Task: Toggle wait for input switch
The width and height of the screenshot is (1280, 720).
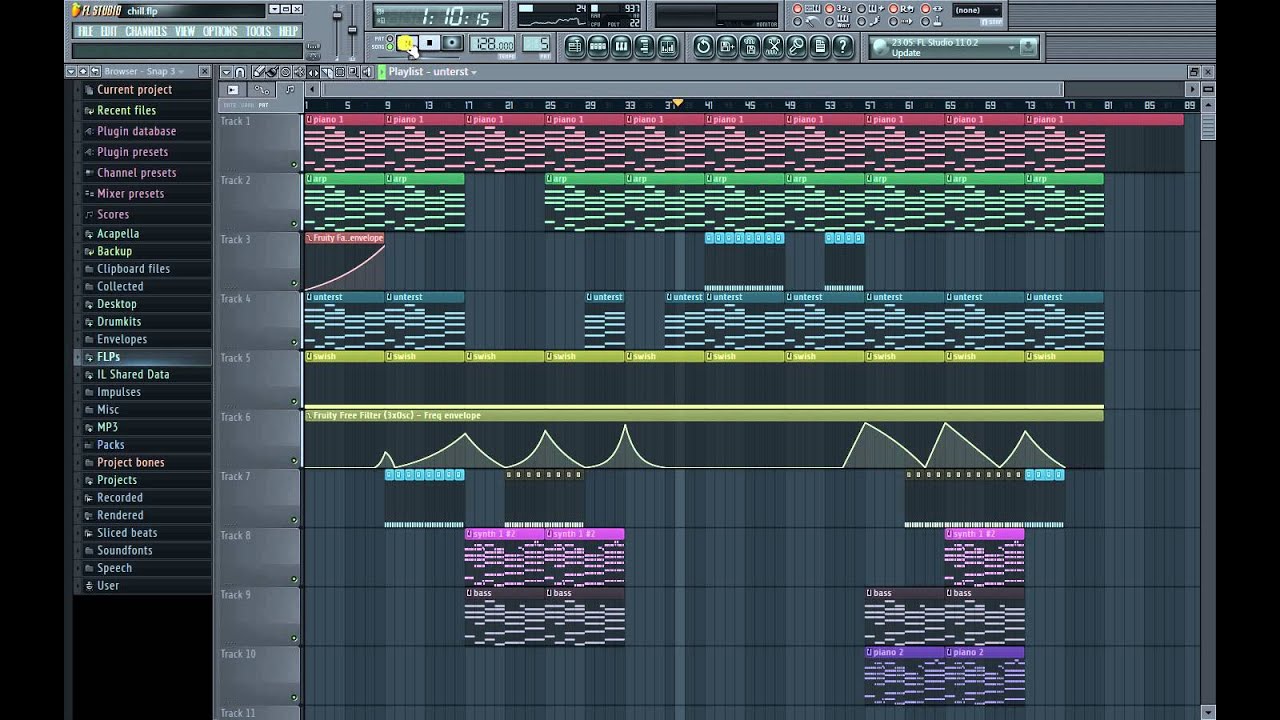Action: pos(829,22)
